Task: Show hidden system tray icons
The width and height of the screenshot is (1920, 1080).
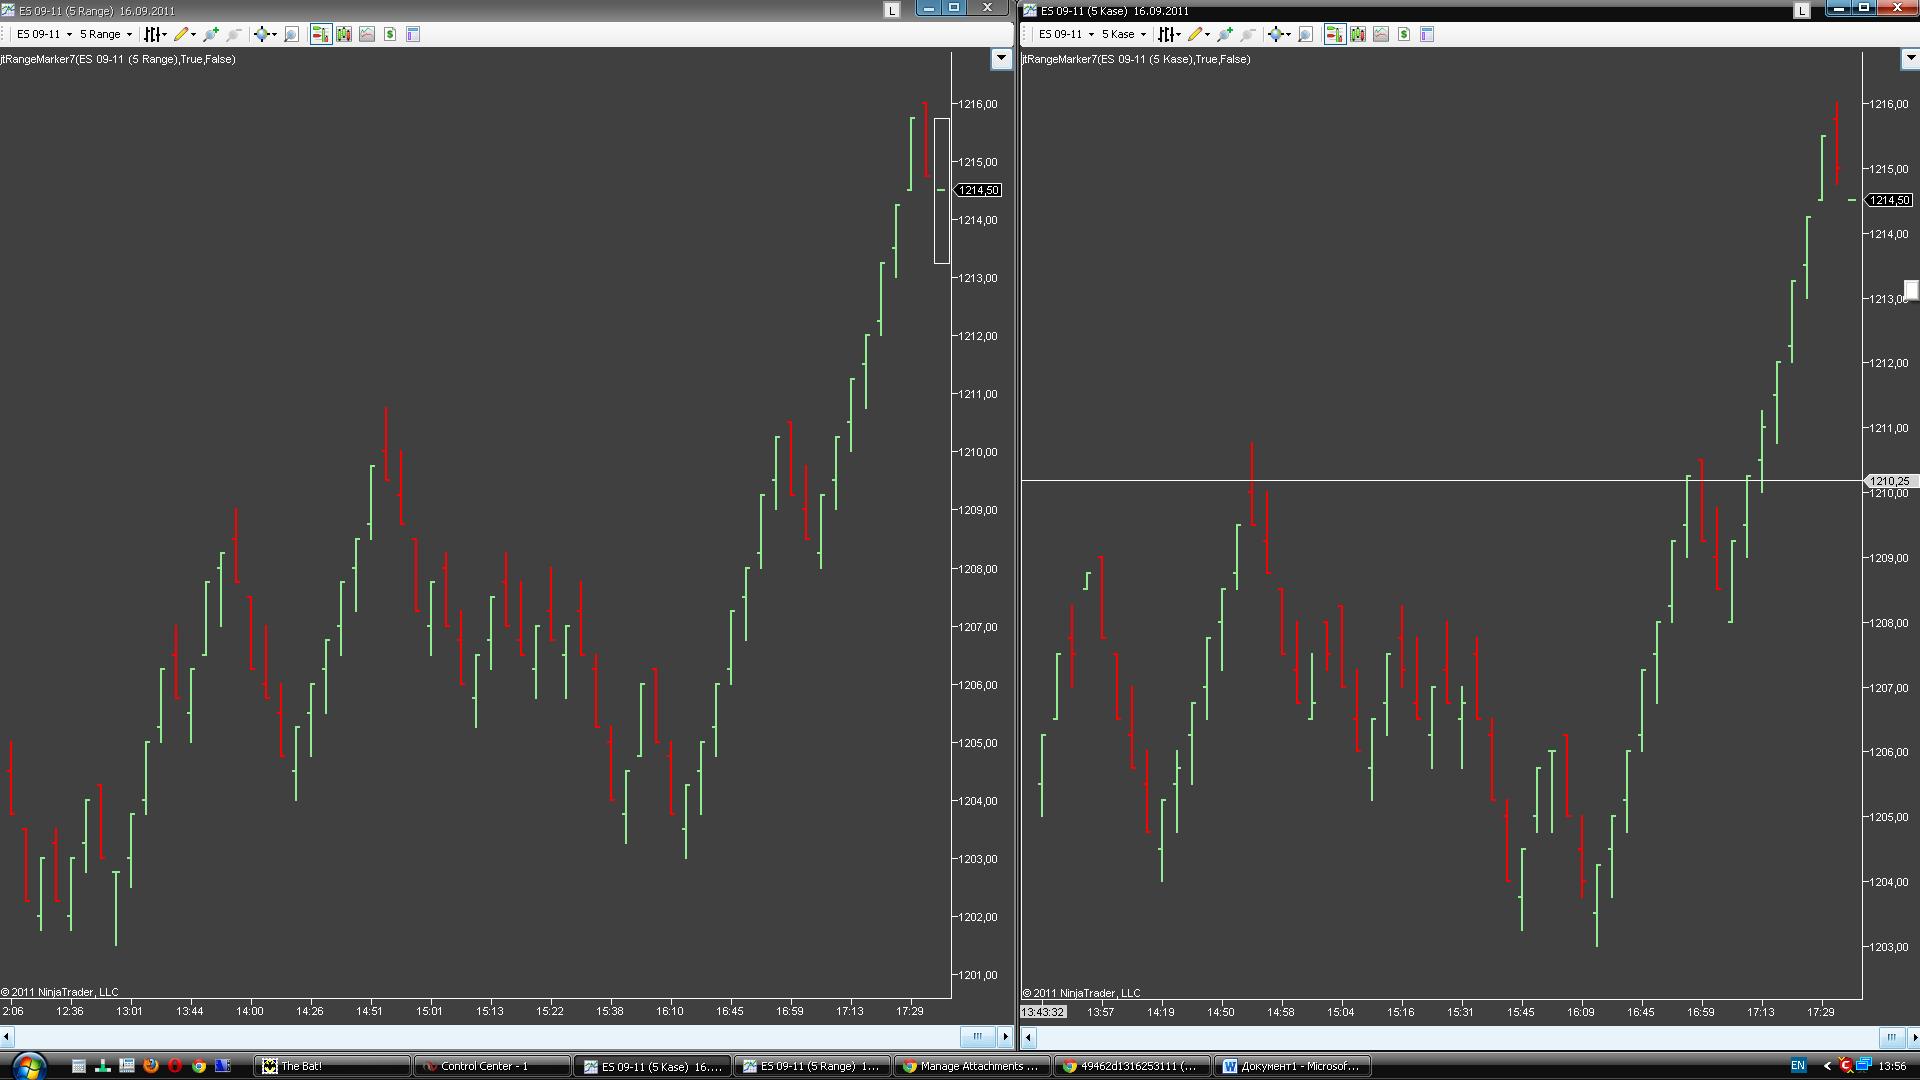Action: [1827, 1066]
